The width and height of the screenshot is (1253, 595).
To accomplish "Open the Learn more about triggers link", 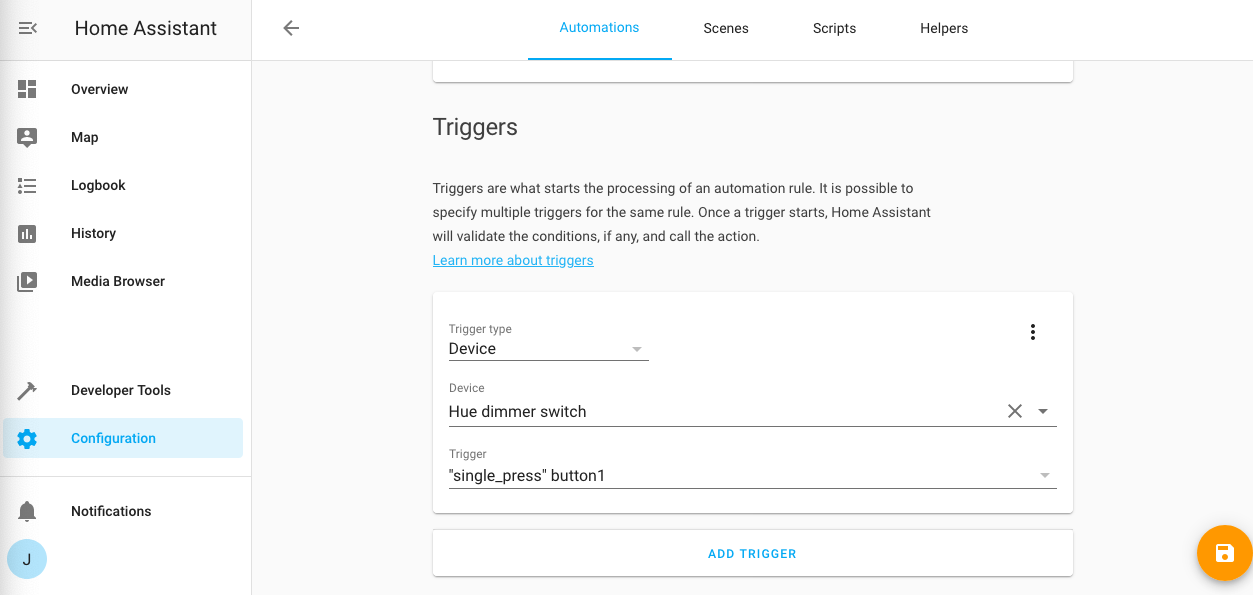I will (513, 260).
